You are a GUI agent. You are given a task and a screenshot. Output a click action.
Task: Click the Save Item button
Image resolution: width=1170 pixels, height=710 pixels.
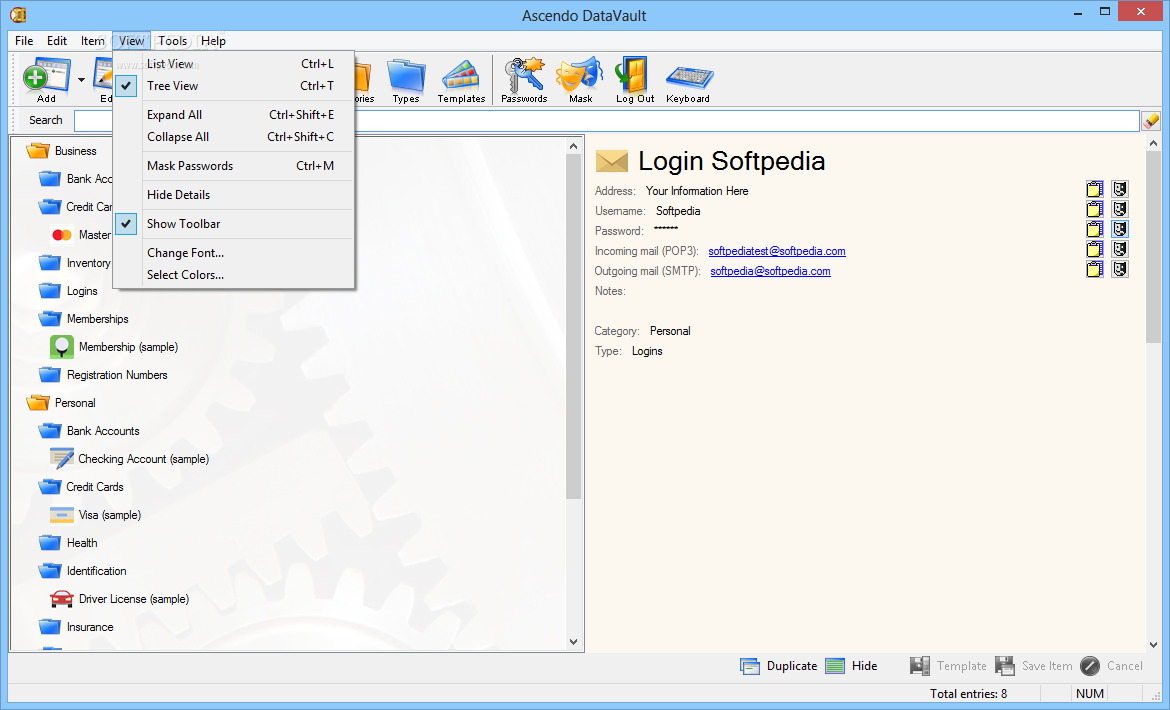tap(1033, 666)
